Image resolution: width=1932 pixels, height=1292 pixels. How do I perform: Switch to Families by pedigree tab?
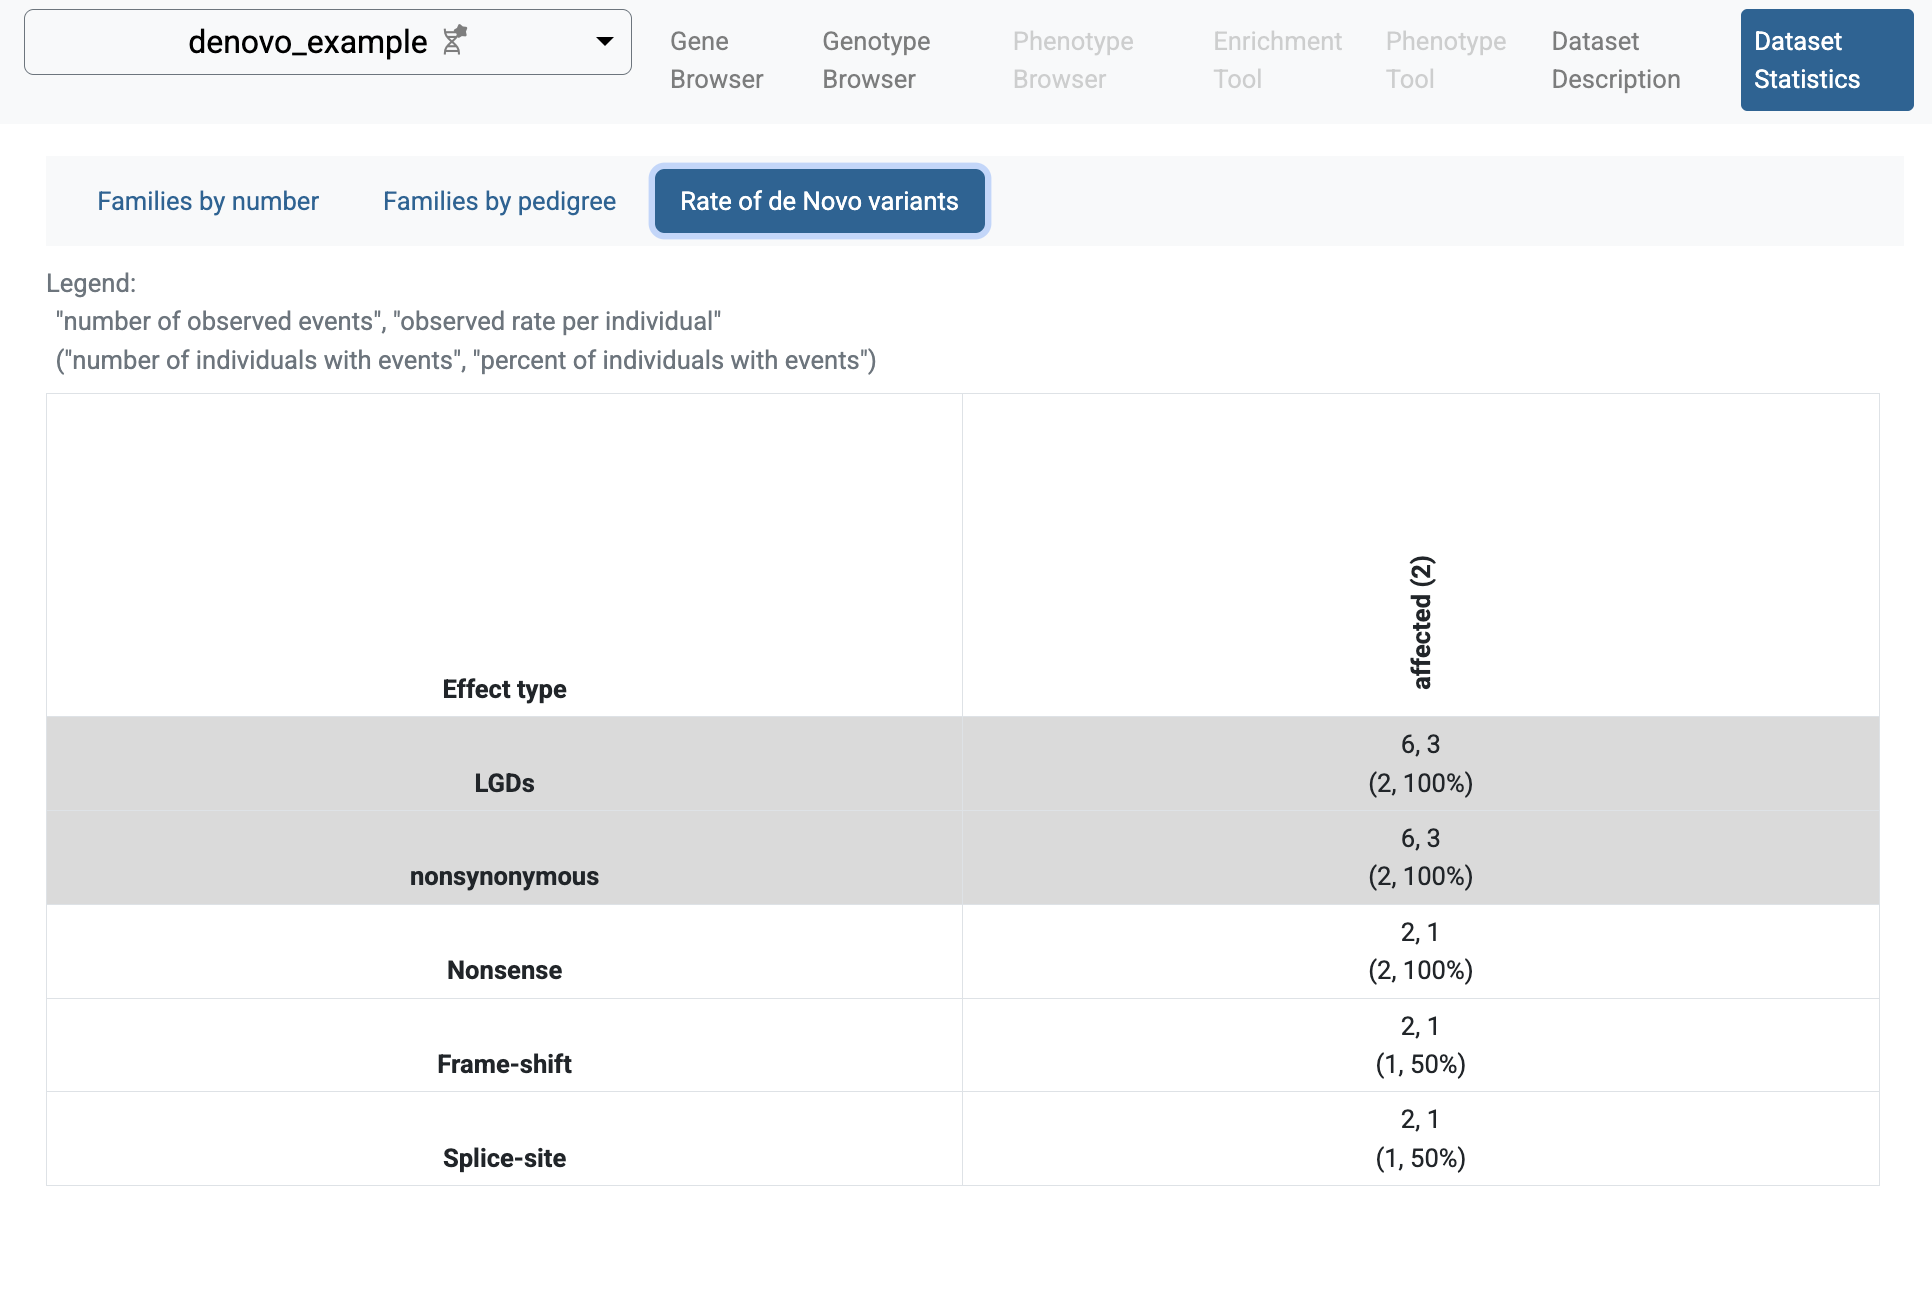point(498,201)
